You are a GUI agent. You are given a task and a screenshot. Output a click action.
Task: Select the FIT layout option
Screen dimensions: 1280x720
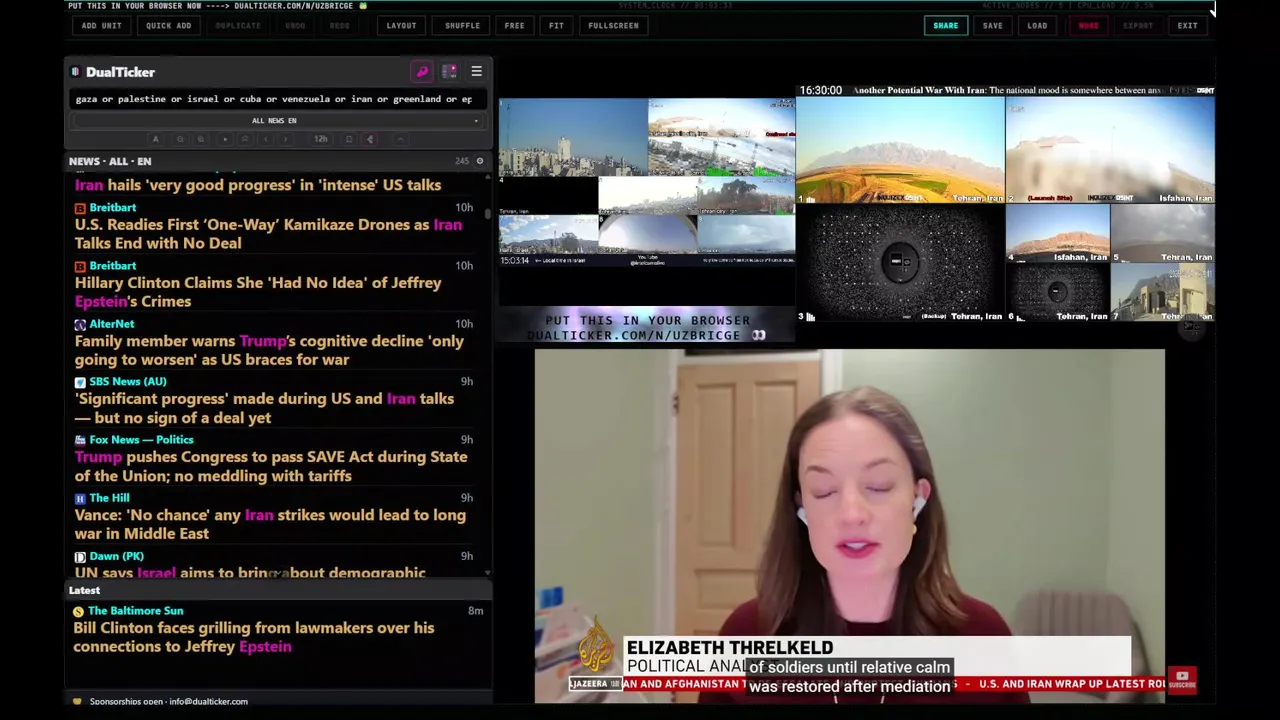(x=556, y=25)
